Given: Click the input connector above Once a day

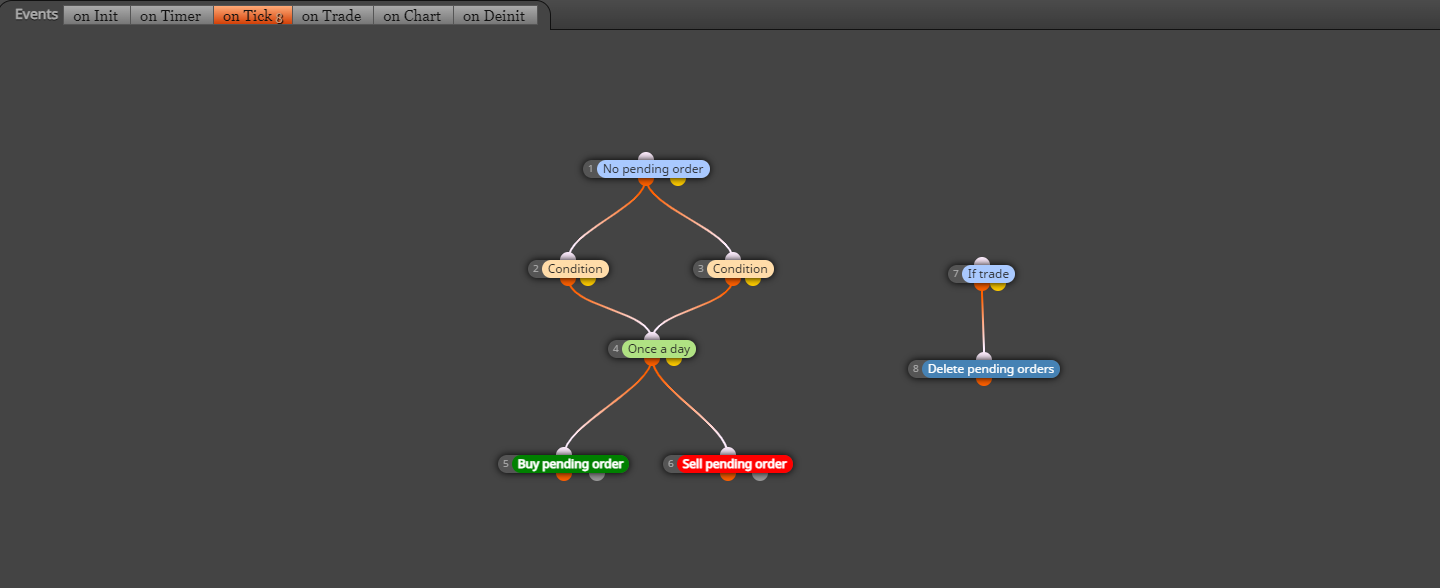Looking at the screenshot, I should [x=652, y=337].
